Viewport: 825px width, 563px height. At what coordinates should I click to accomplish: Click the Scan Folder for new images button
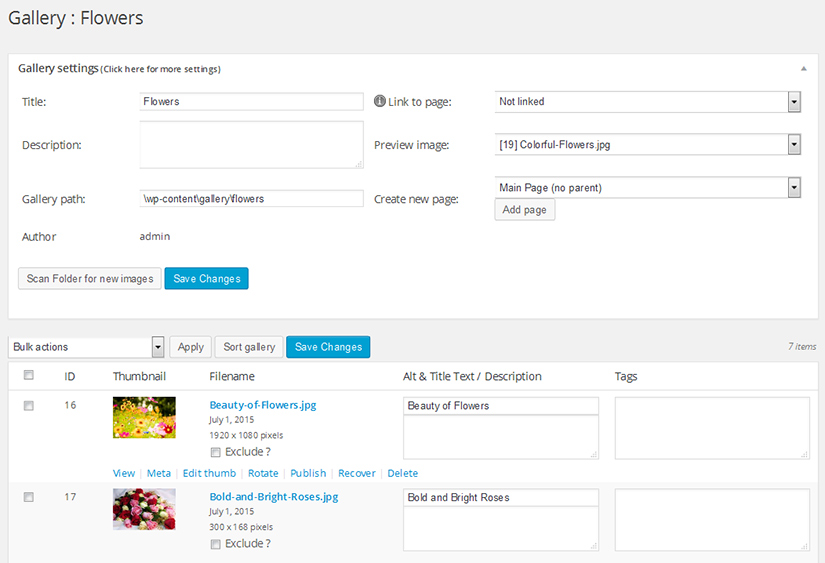[x=89, y=279]
